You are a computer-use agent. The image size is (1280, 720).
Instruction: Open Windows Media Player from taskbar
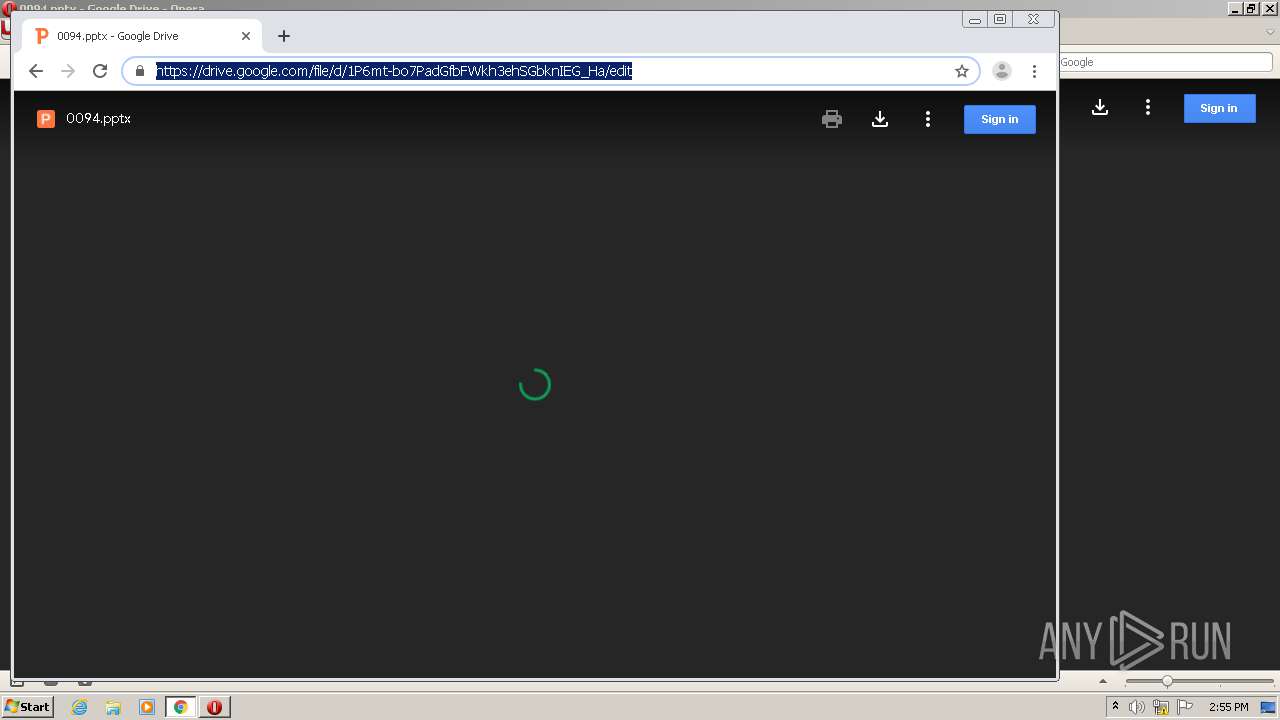coord(147,707)
